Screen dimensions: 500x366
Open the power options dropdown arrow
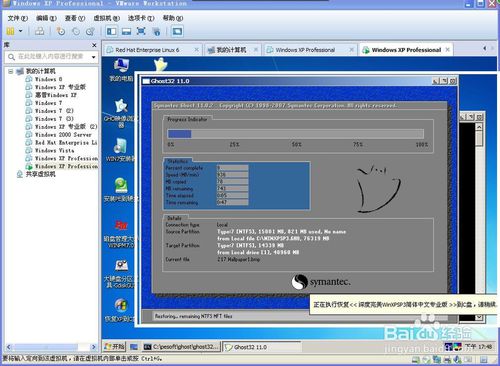tap(21, 31)
